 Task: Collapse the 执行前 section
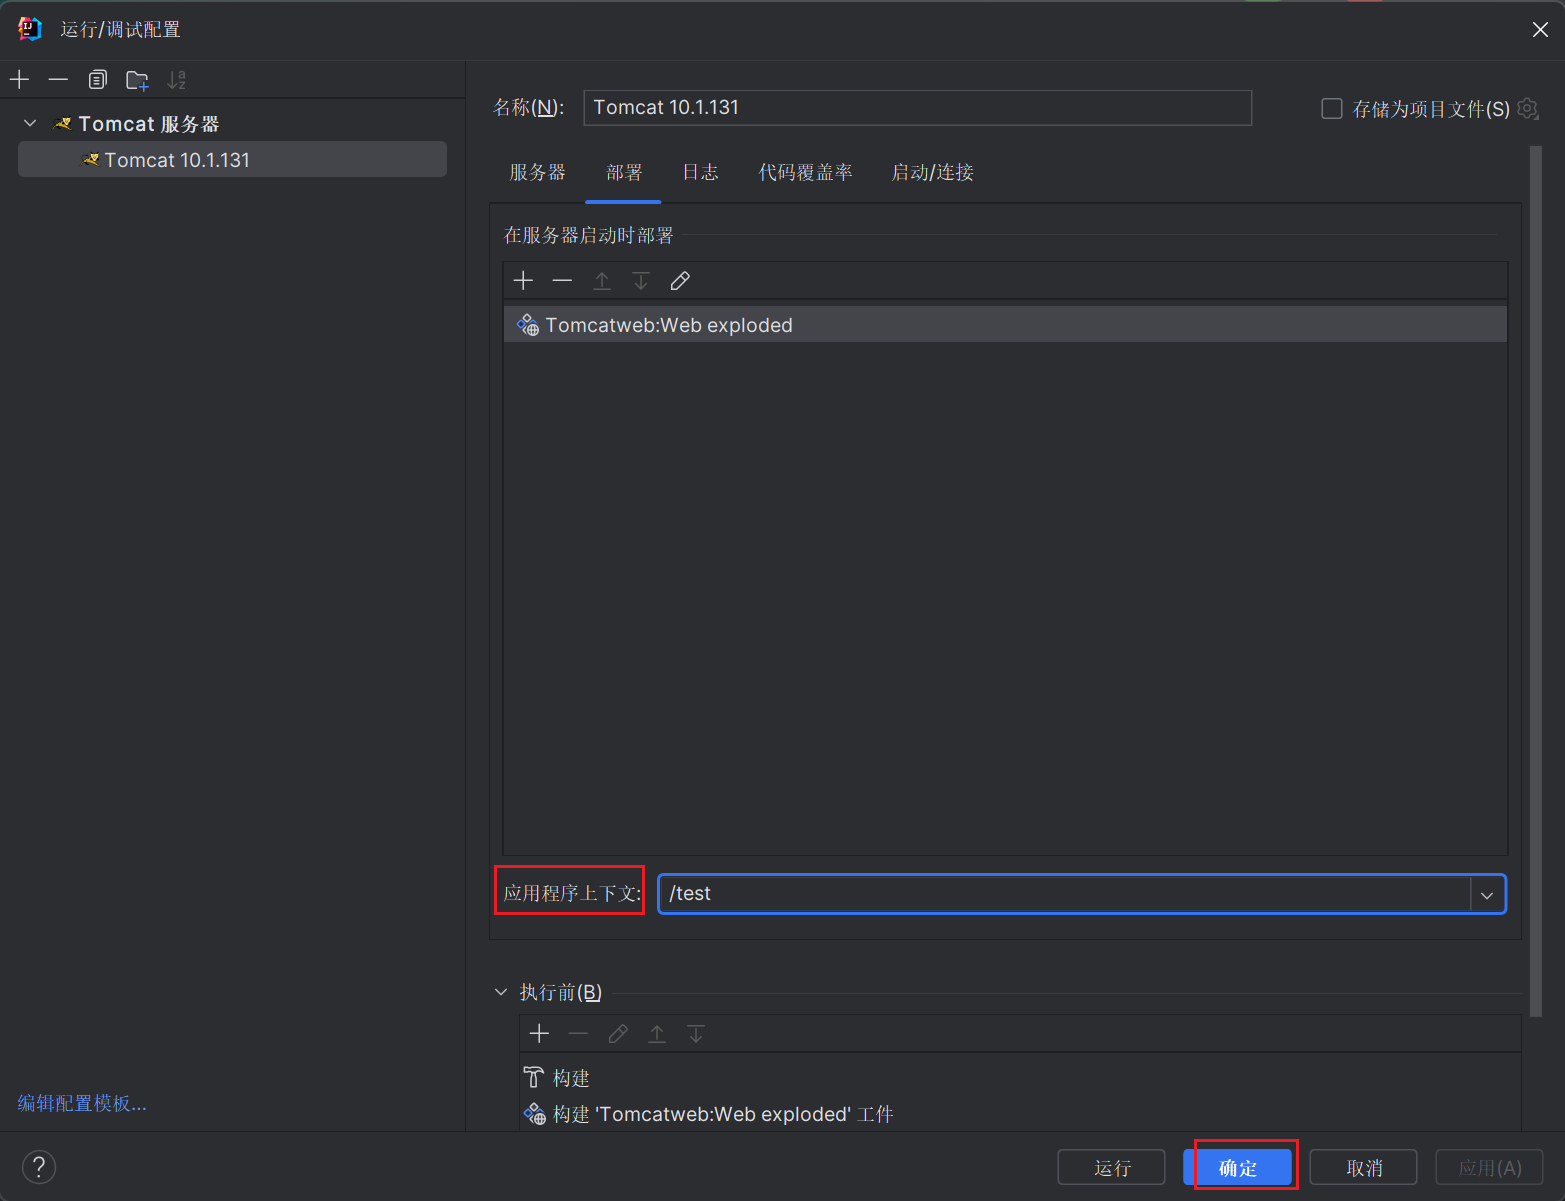click(x=501, y=992)
